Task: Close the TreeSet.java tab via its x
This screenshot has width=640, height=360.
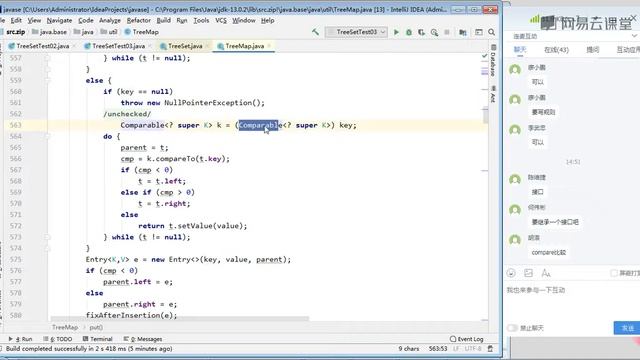Action: pos(207,46)
